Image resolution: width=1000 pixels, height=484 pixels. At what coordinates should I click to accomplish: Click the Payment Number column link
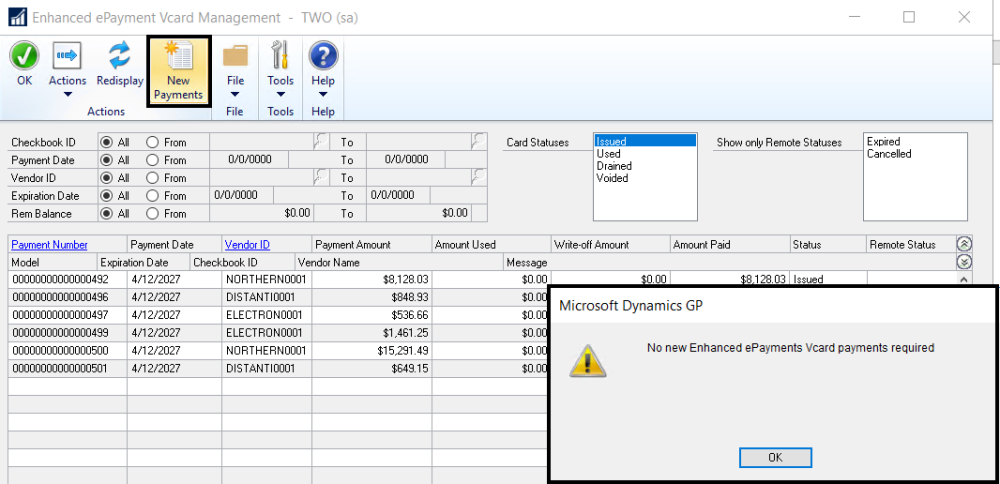click(x=49, y=245)
